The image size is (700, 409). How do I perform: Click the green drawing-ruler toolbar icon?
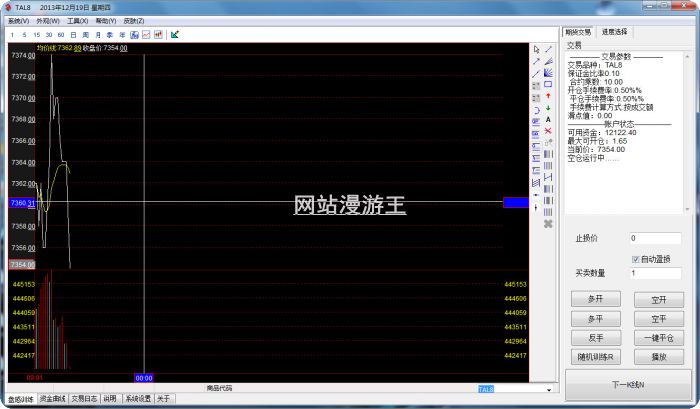click(175, 35)
